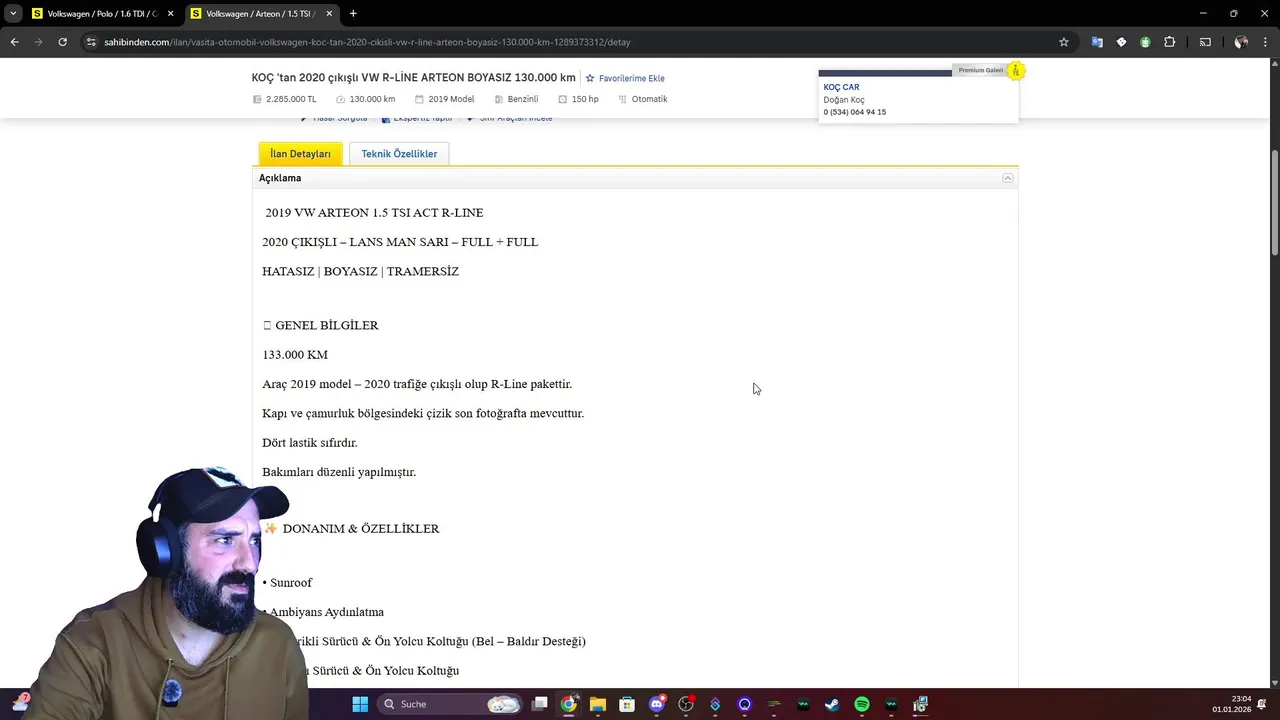Image resolution: width=1280 pixels, height=720 pixels.
Task: Close the Volkswagen / Polo tab
Action: (170, 14)
